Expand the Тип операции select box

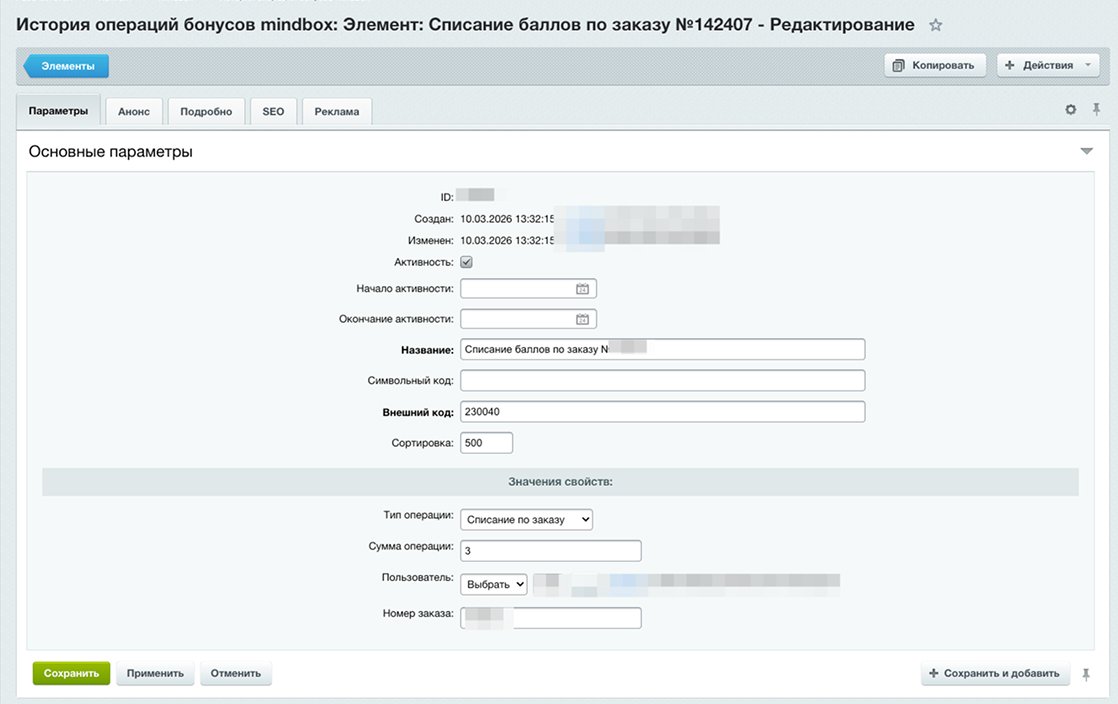pos(527,520)
